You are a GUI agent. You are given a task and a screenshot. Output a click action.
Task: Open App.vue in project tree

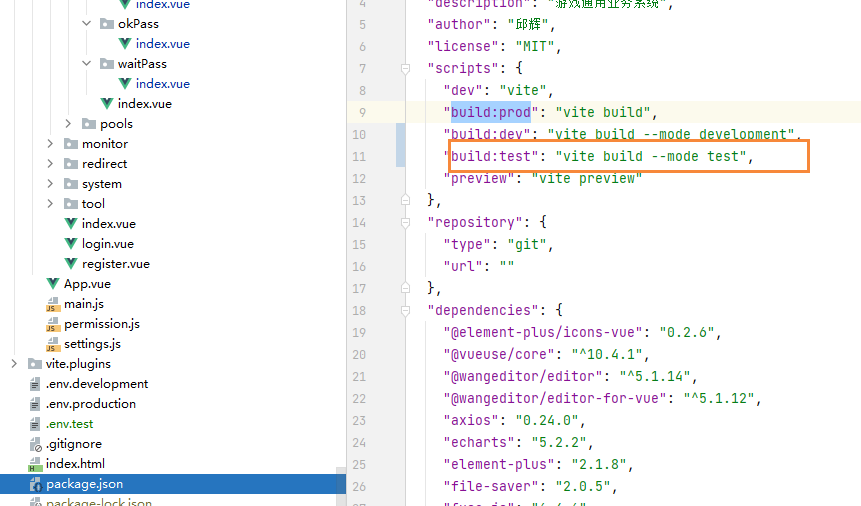(x=87, y=283)
